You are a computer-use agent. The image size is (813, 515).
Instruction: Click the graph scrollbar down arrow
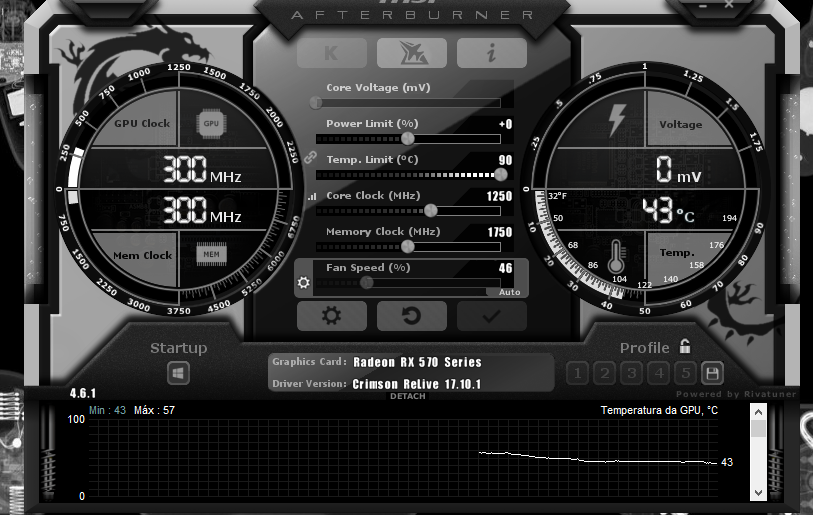click(x=759, y=493)
